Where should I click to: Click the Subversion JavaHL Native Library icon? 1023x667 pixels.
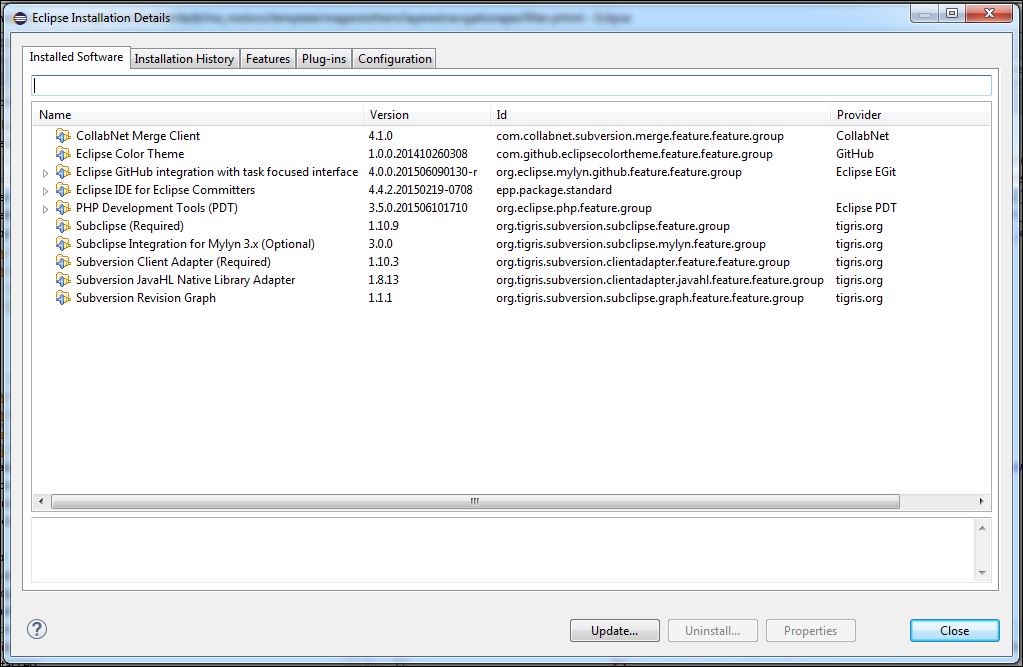(63, 280)
